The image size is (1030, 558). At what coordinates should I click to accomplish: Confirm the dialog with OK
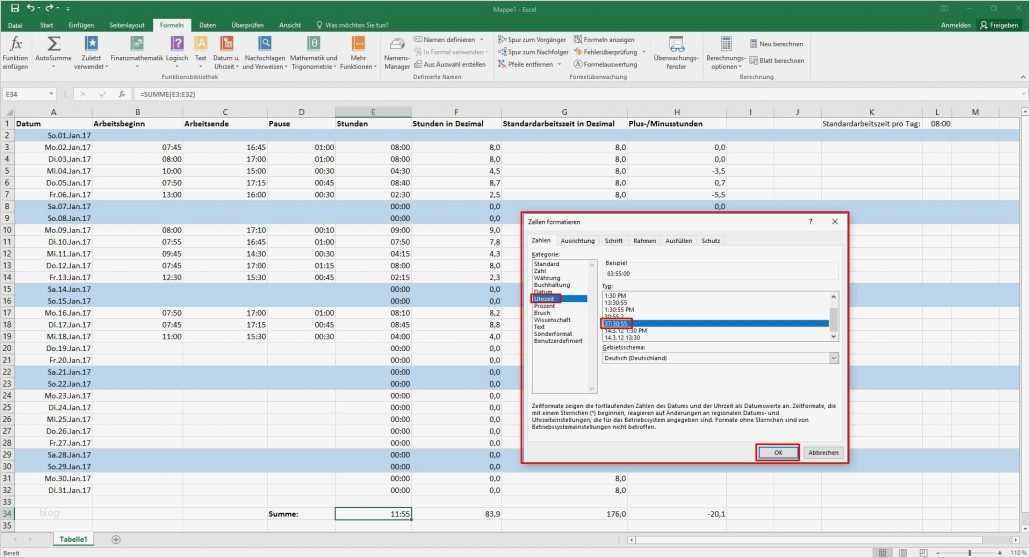778,452
